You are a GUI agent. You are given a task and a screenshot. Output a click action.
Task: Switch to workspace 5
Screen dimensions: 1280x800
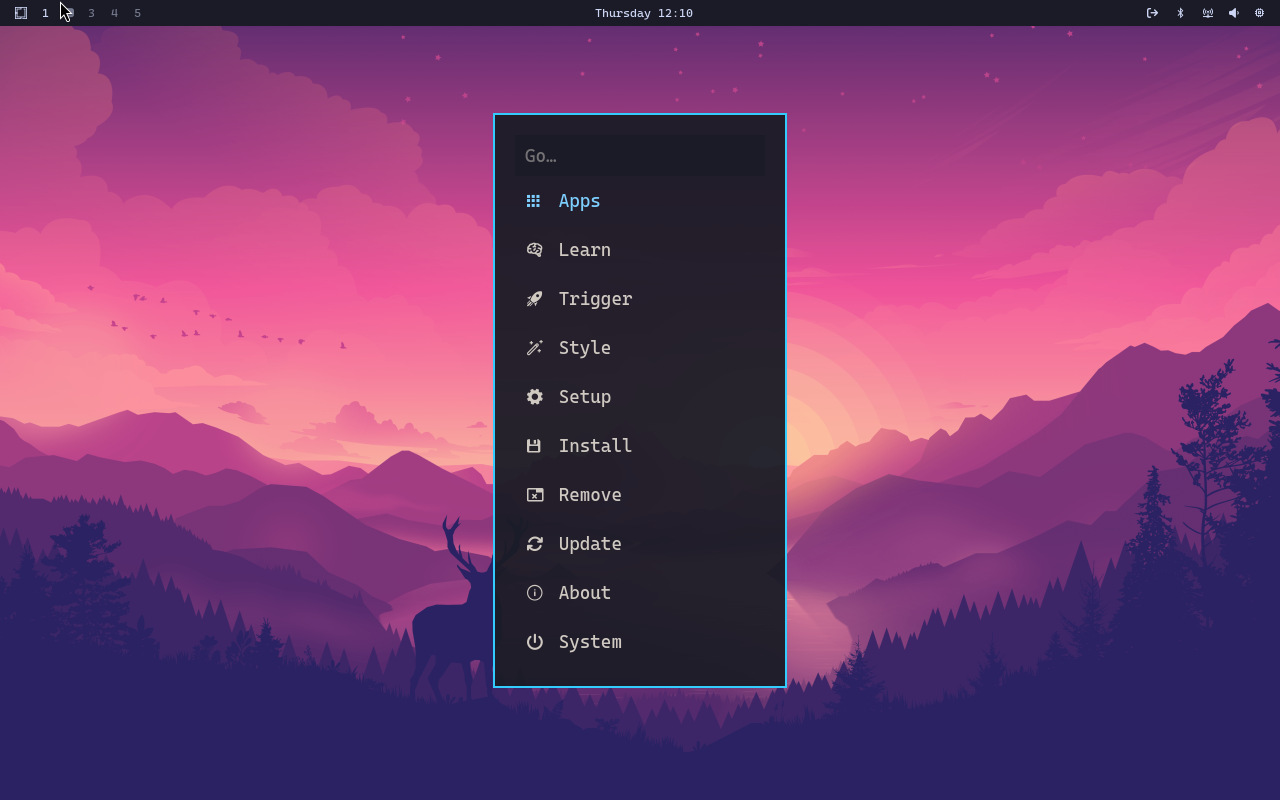137,13
